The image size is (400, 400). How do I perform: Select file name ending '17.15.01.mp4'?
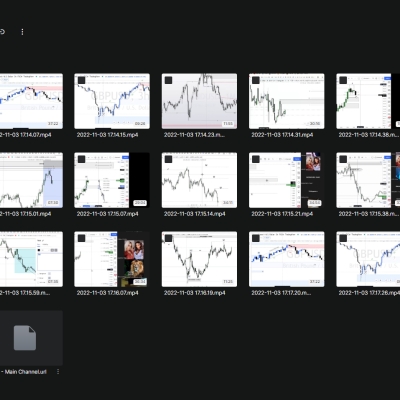[26, 214]
